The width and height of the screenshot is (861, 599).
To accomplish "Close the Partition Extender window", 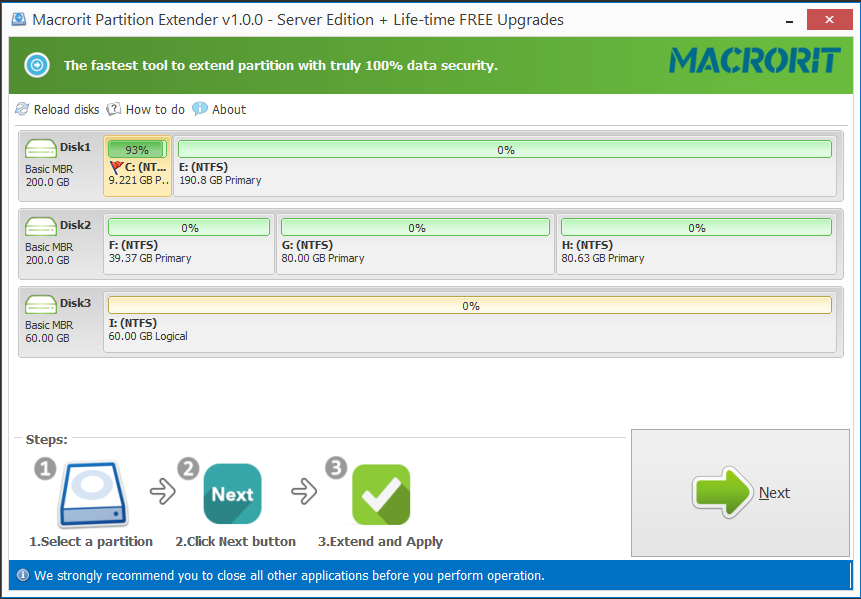I will pos(830,20).
